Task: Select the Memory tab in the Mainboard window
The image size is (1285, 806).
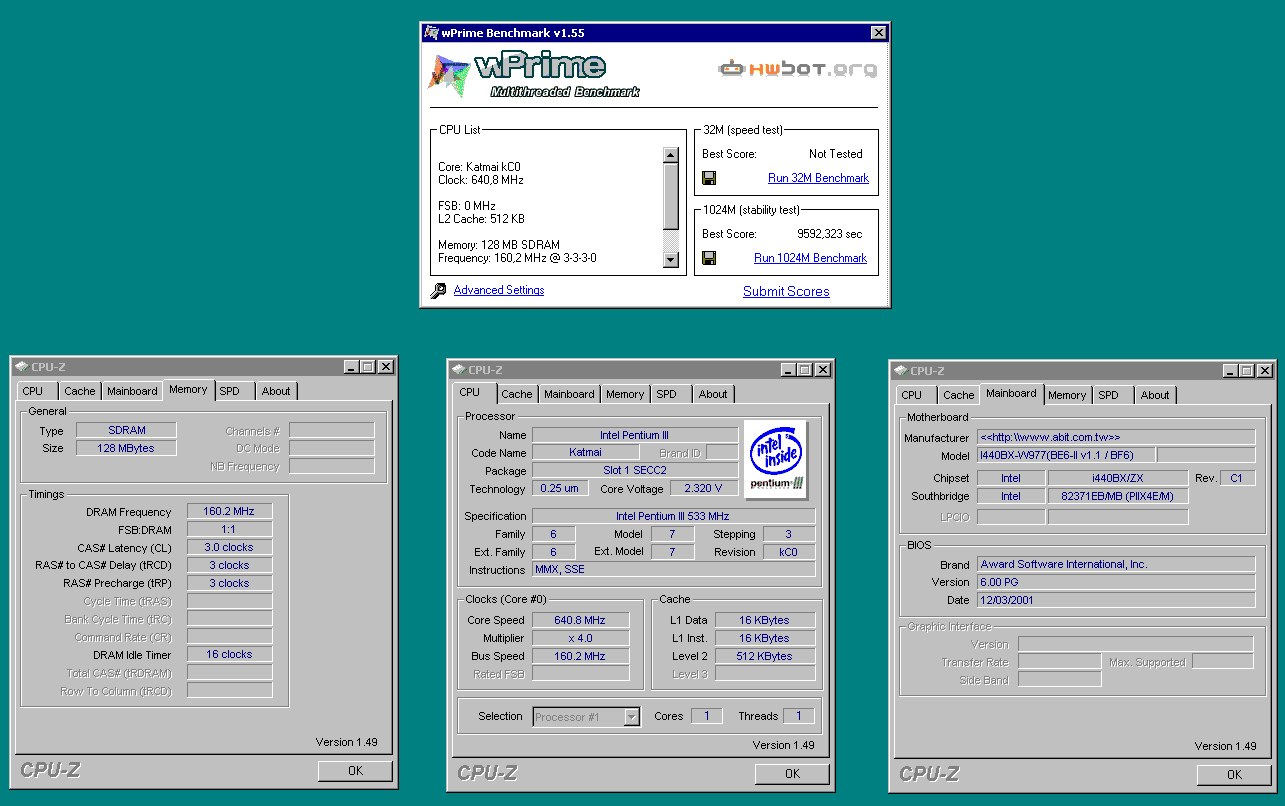Action: [1067, 395]
